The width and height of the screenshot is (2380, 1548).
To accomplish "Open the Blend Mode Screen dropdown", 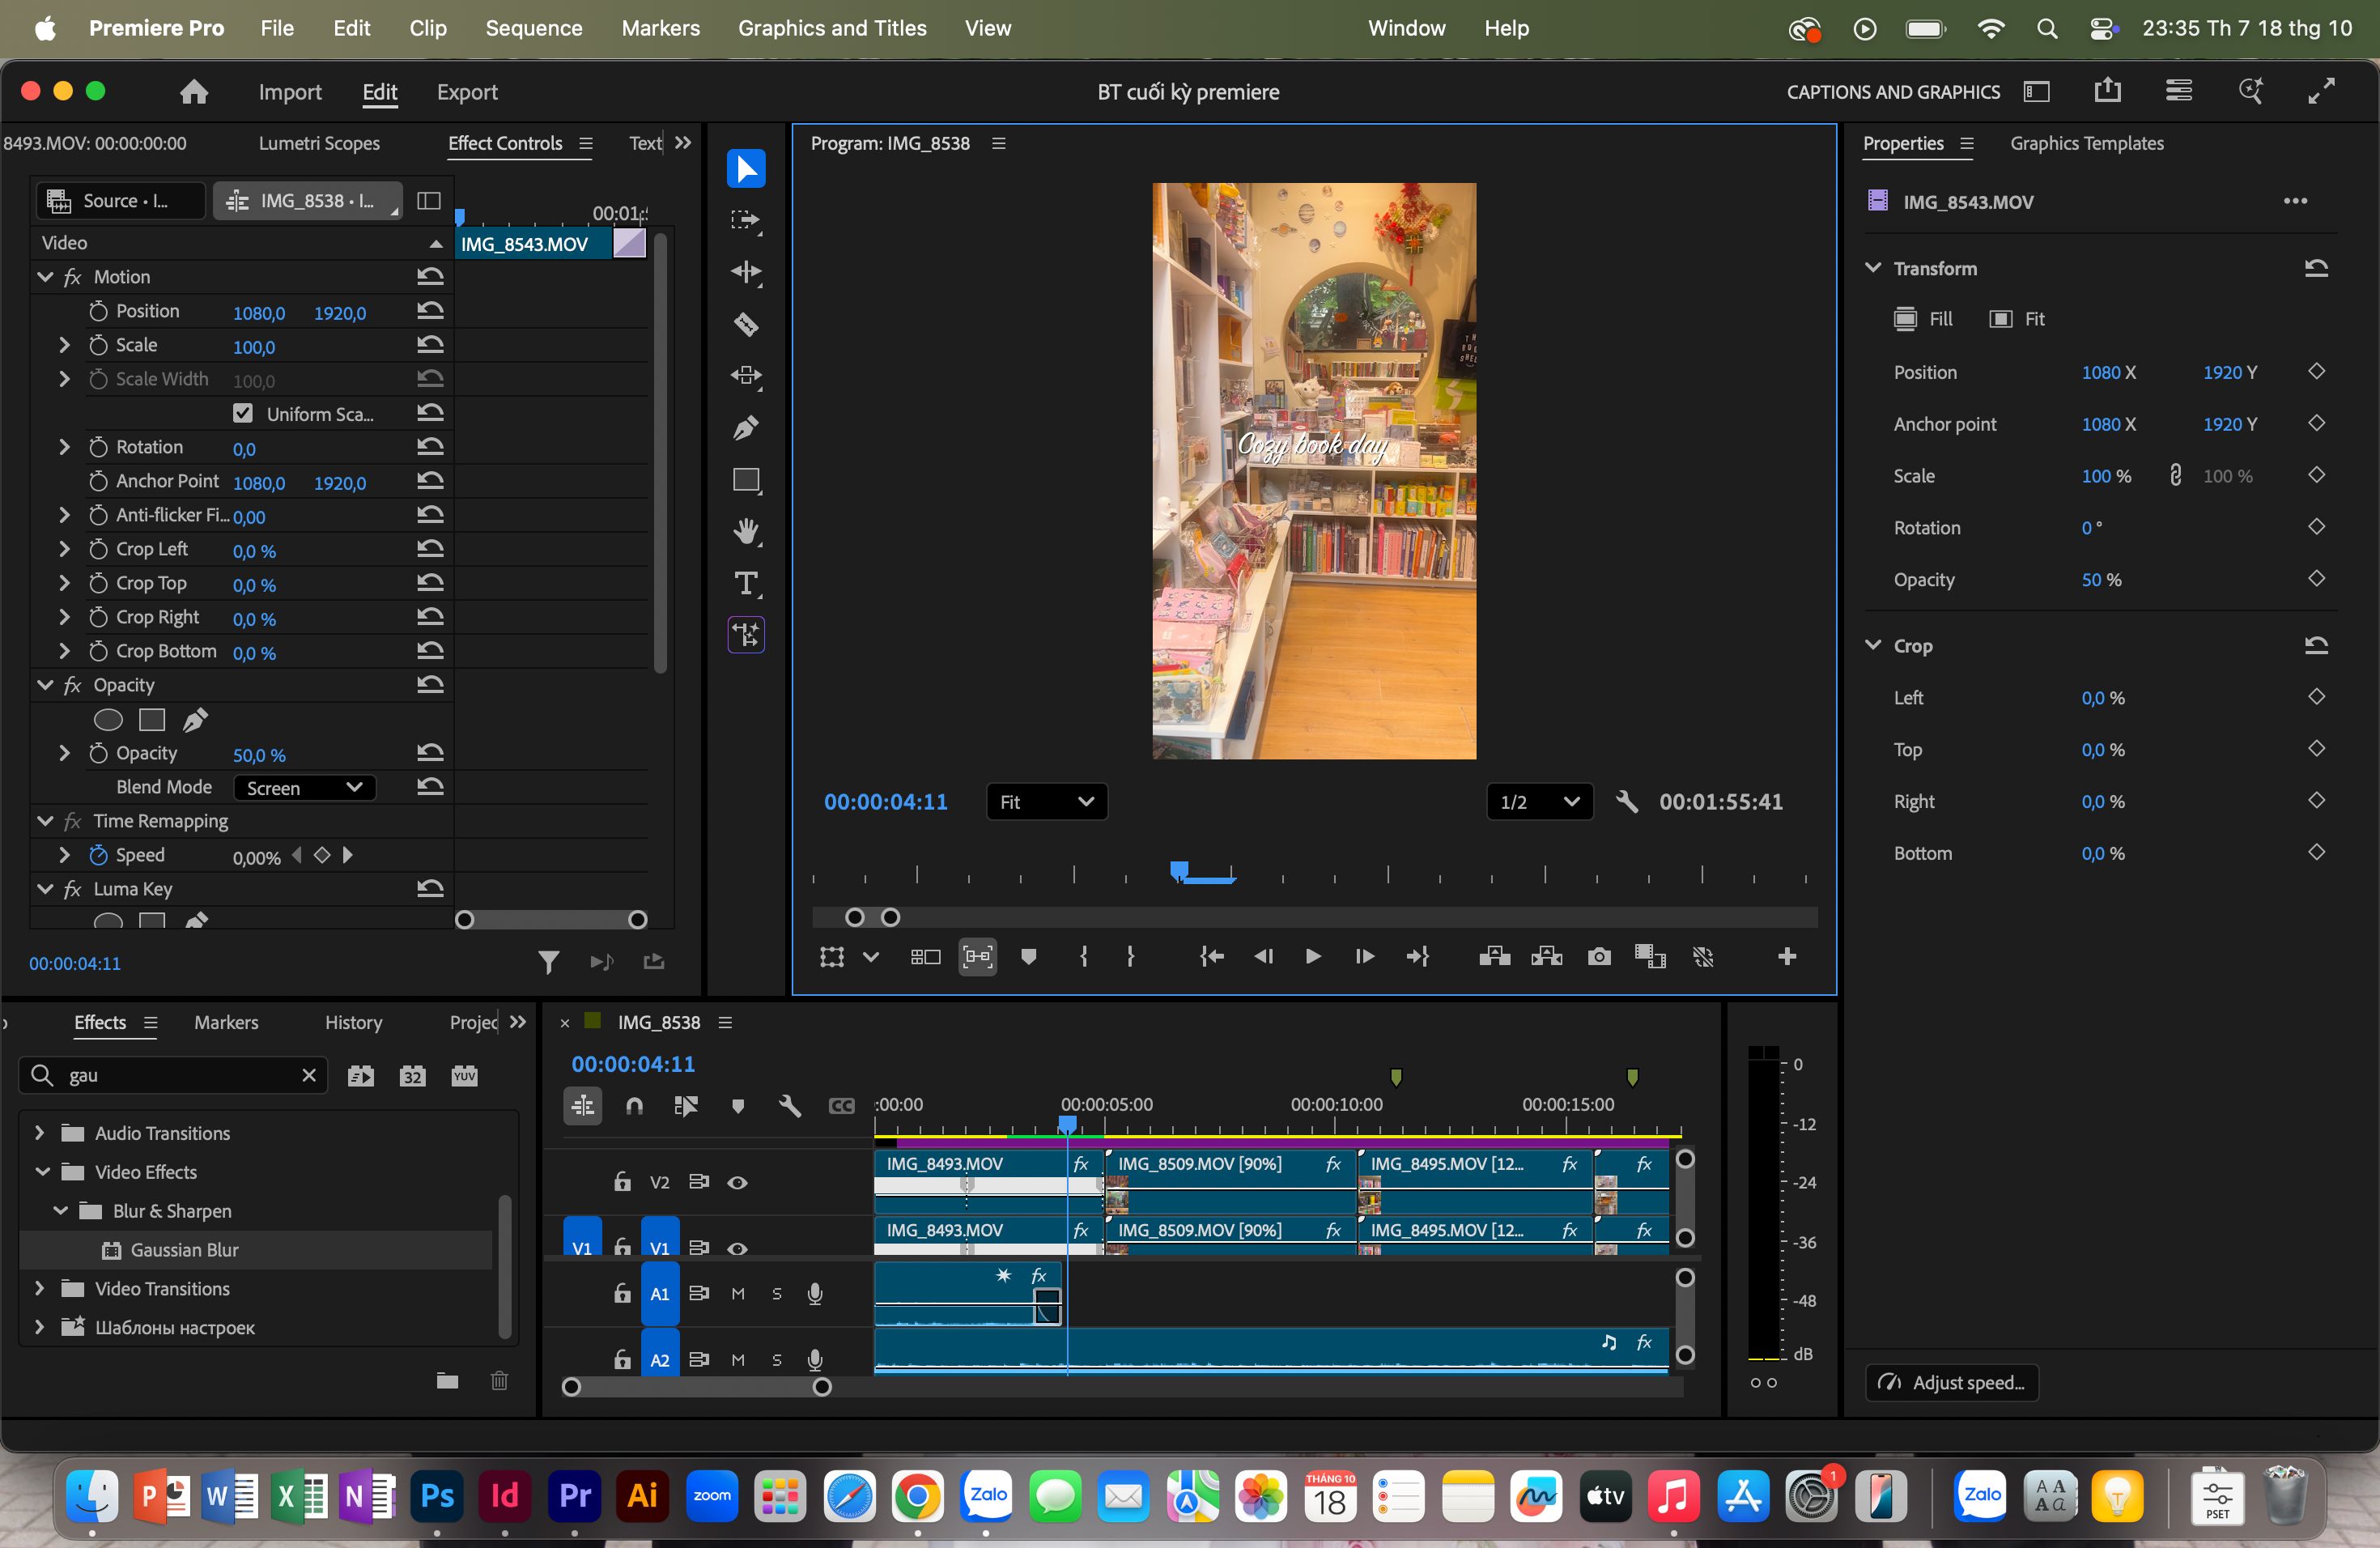I will [x=304, y=788].
